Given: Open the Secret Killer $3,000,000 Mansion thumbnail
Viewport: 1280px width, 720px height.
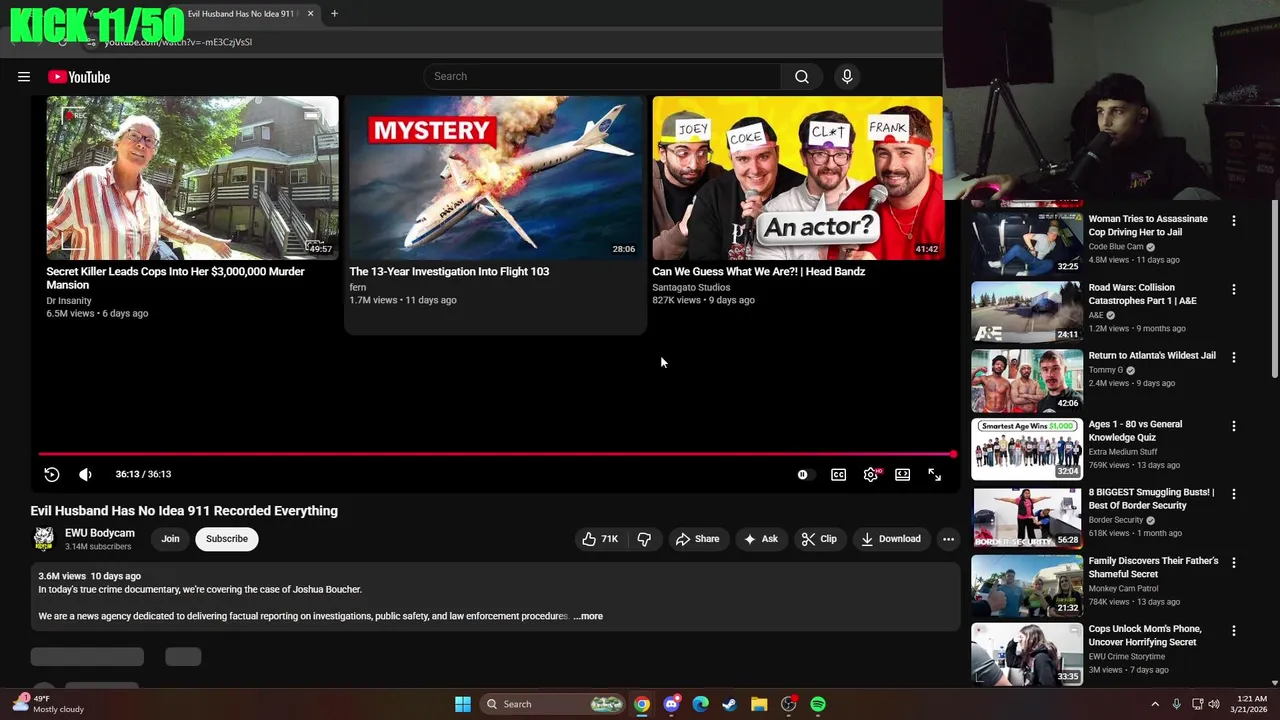Looking at the screenshot, I should [x=192, y=178].
